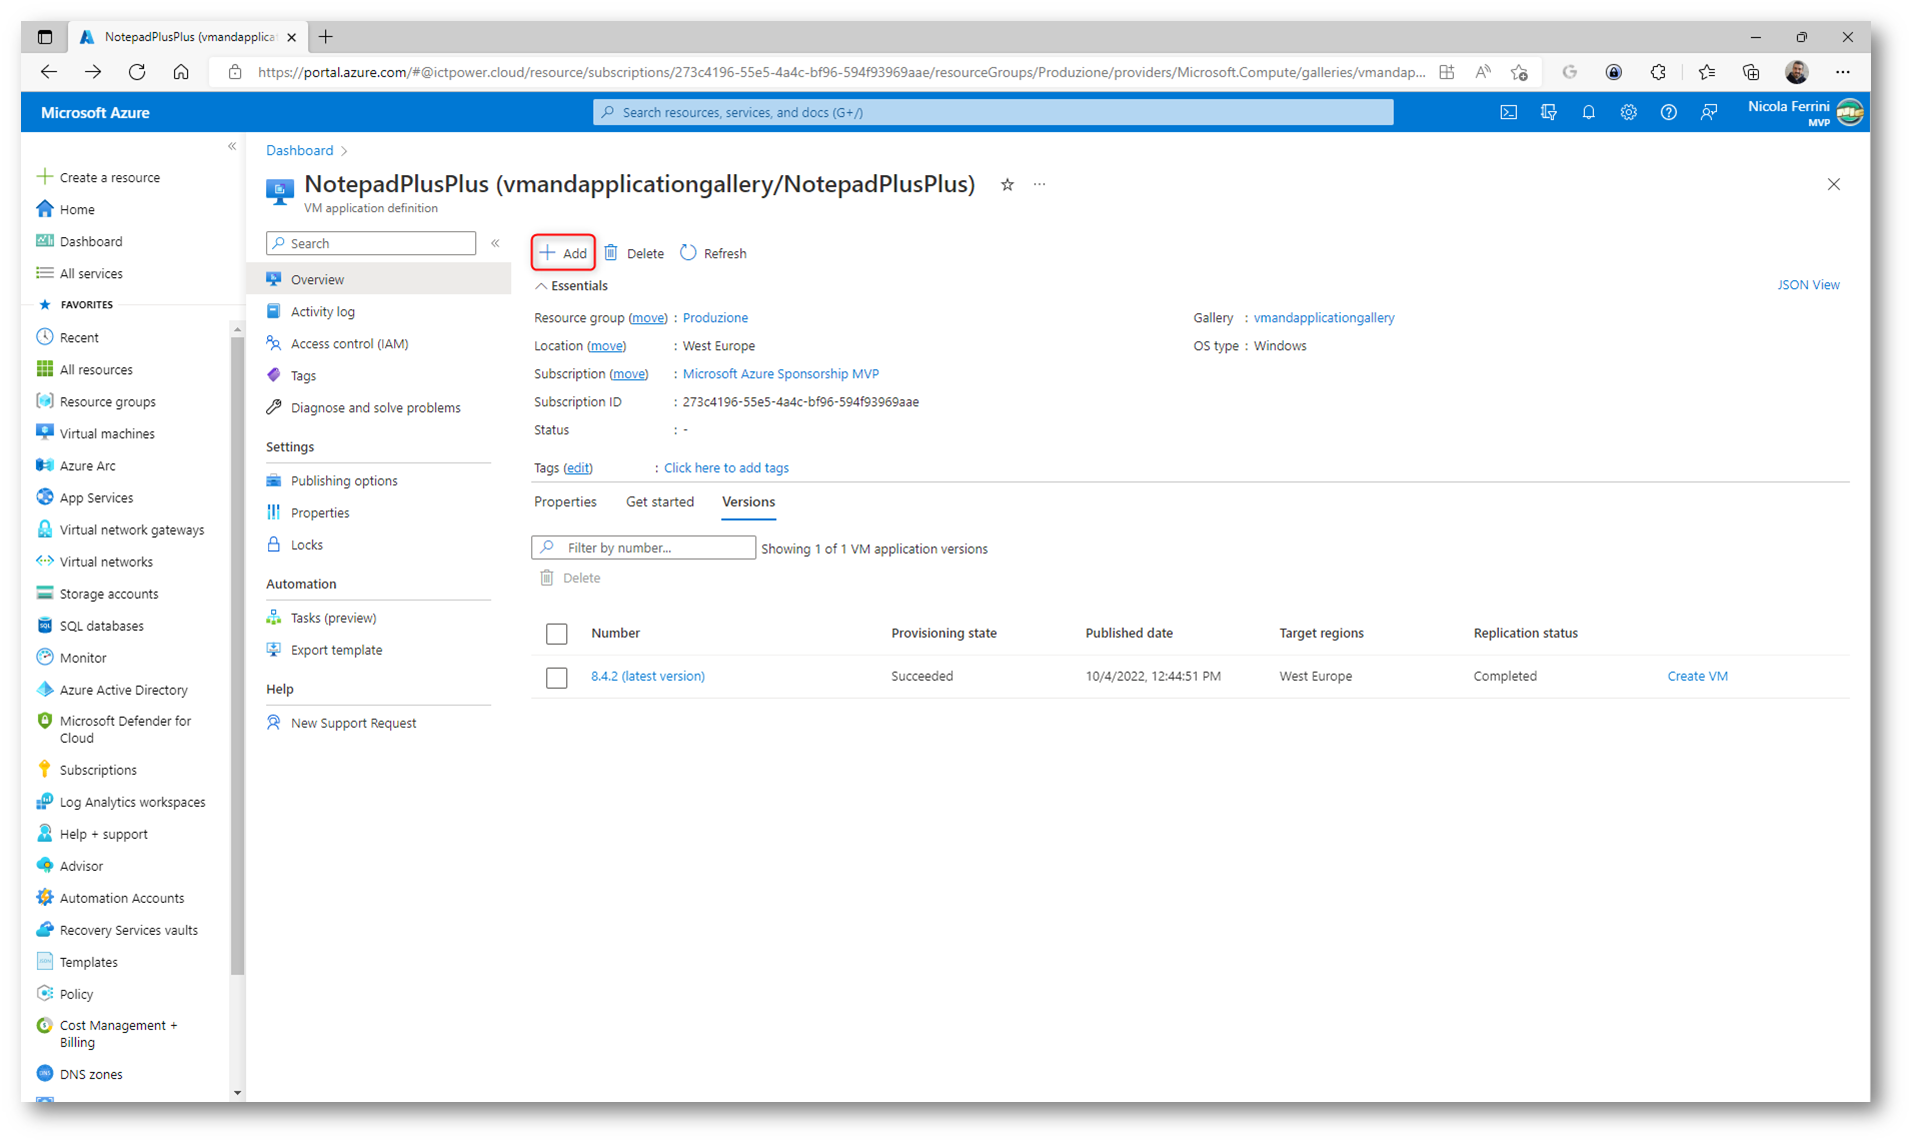The image size is (1913, 1144).
Task: Switch to the Properties tab
Action: click(x=565, y=502)
